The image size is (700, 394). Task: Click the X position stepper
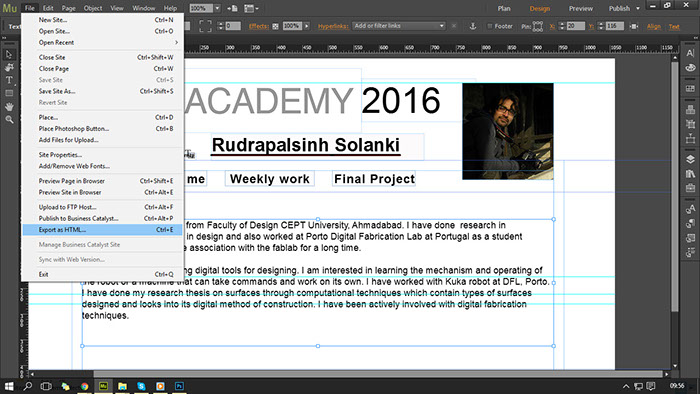pos(562,26)
